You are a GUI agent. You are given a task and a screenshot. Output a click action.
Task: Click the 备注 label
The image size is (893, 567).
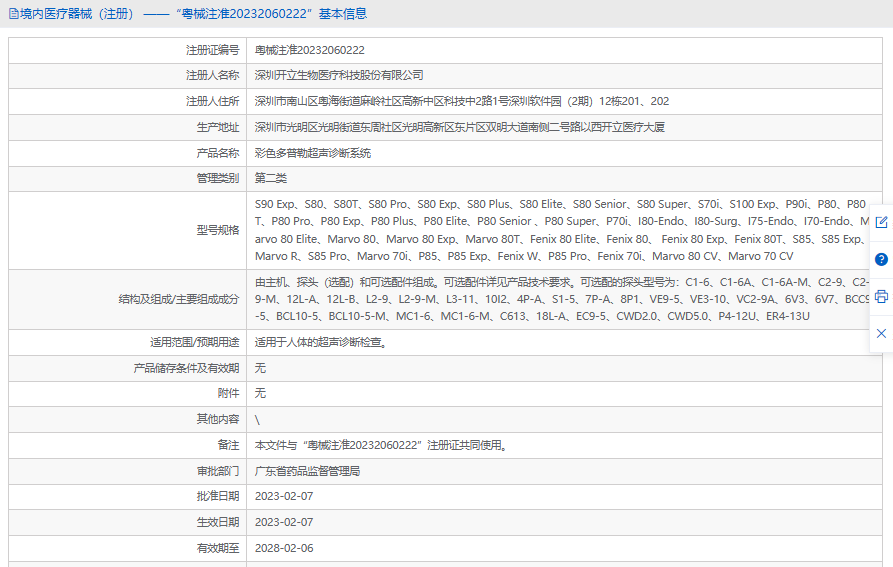[x=229, y=445]
